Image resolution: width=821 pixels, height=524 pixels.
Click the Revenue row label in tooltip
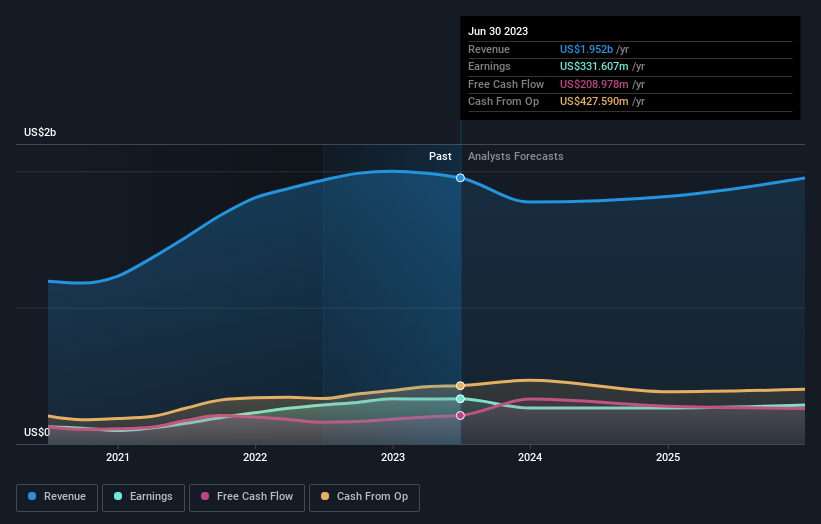point(489,49)
